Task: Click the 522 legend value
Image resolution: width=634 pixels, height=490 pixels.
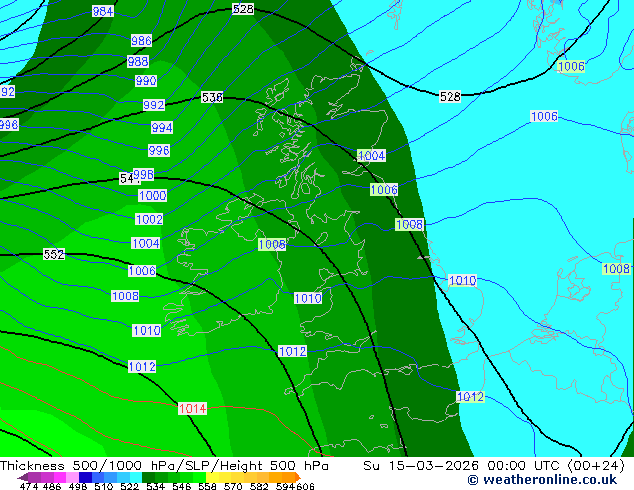Action: pos(130,486)
